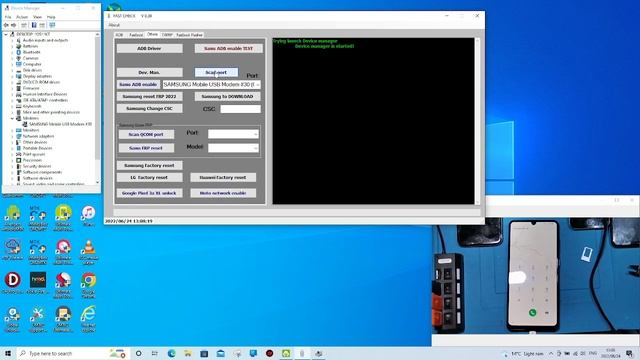The height and width of the screenshot is (360, 640).
Task: Open iTunes desktop shortcut
Action: click(88, 216)
